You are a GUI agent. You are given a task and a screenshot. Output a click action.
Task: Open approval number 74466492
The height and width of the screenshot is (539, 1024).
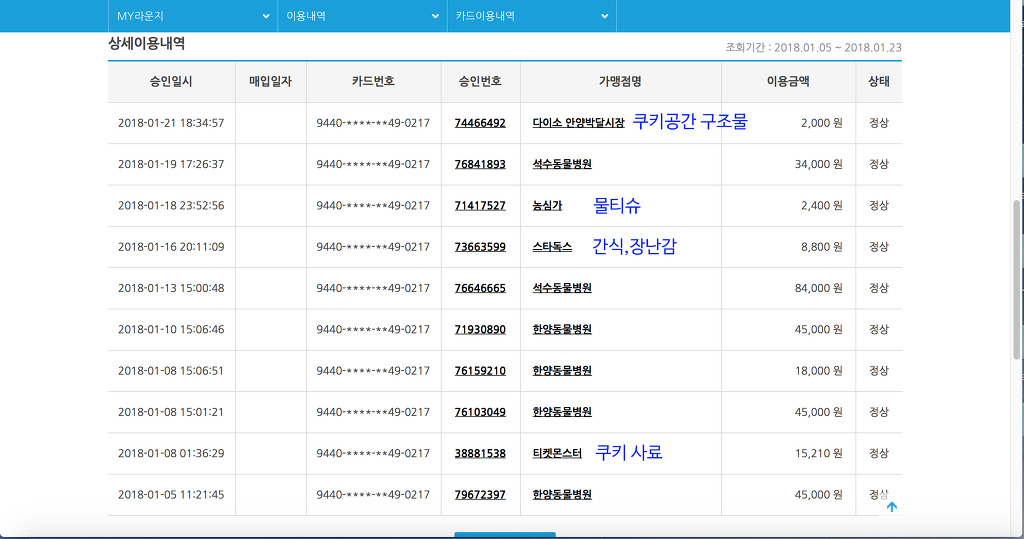tap(480, 123)
